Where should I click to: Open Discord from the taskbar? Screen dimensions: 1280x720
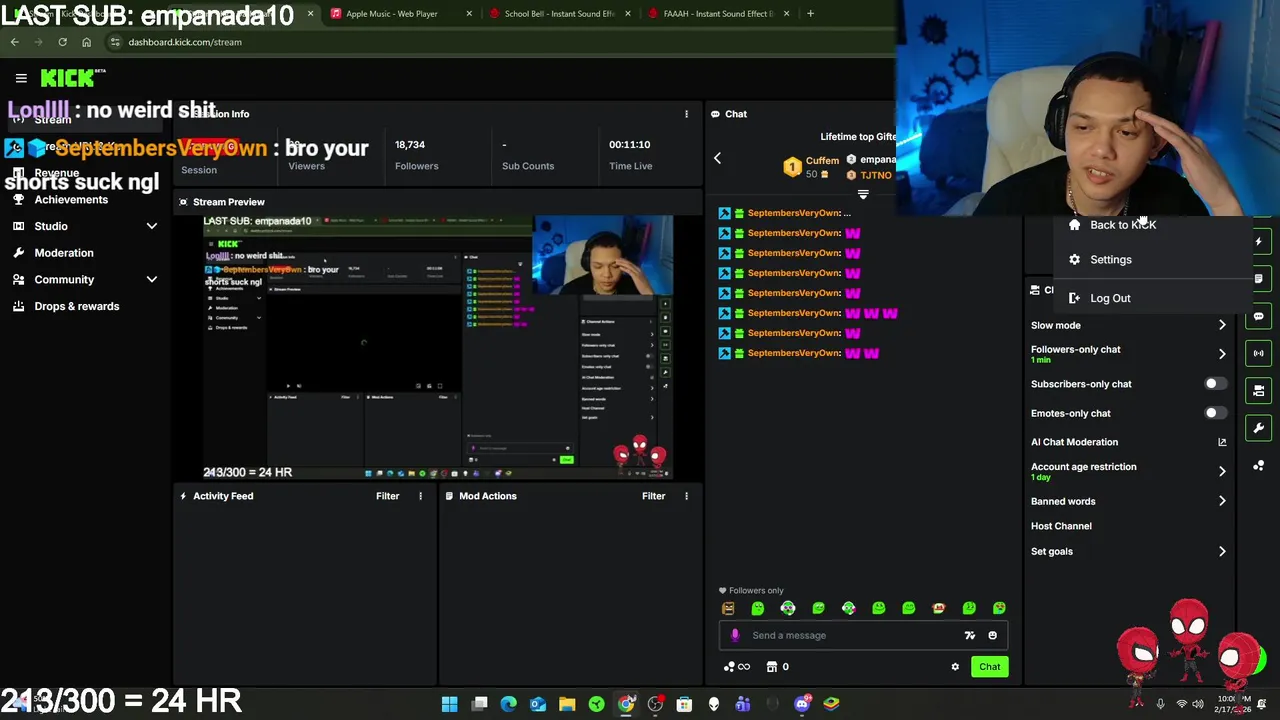point(801,704)
